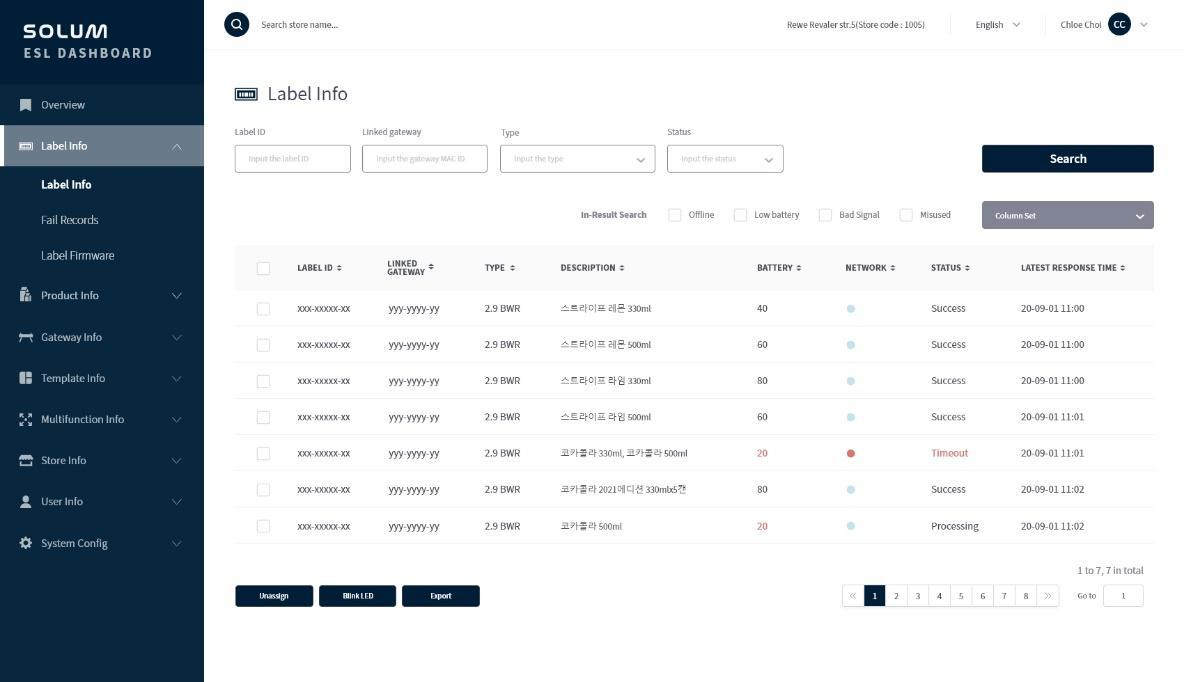Tick the Bad Signal filter checkbox
The height and width of the screenshot is (682, 1184).
(825, 215)
